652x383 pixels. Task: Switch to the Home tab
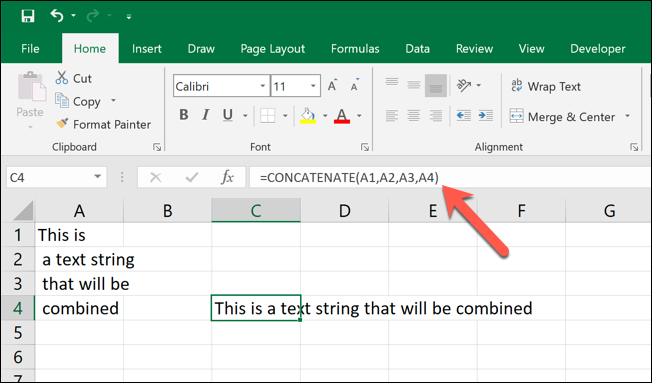[90, 49]
